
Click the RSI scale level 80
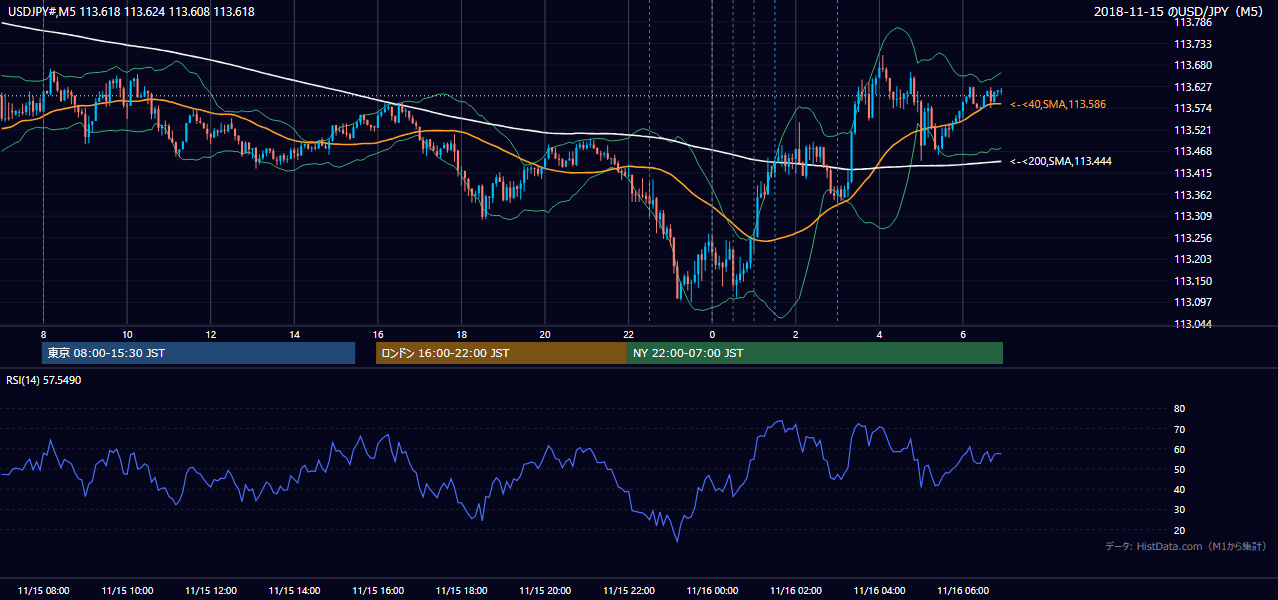[x=1179, y=409]
